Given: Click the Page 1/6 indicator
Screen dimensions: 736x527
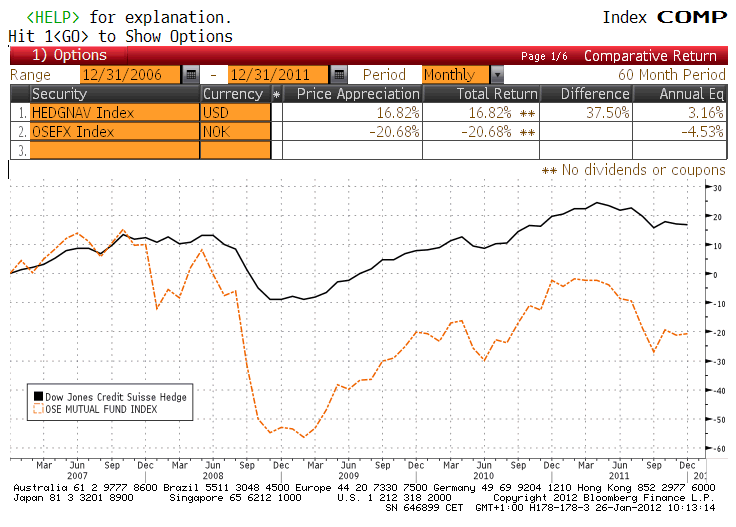Looking at the screenshot, I should [544, 56].
